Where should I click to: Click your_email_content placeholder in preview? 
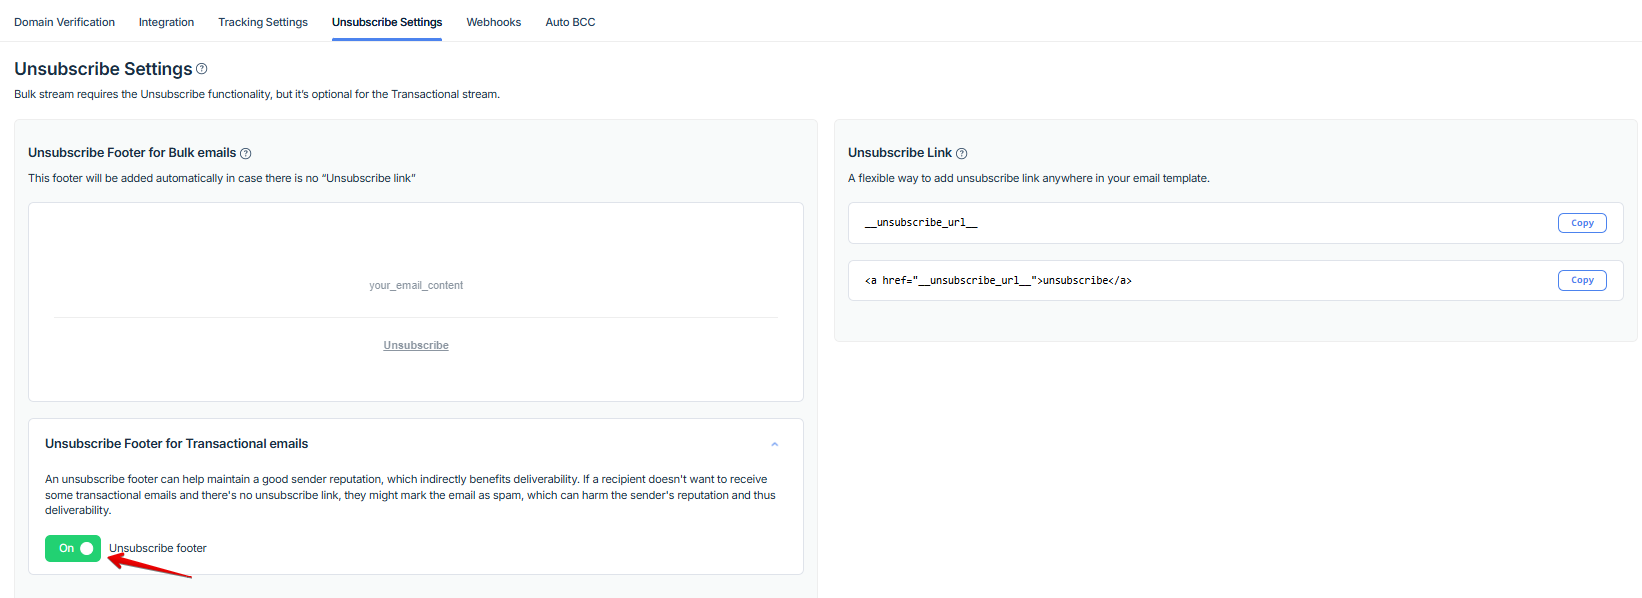[x=416, y=286]
